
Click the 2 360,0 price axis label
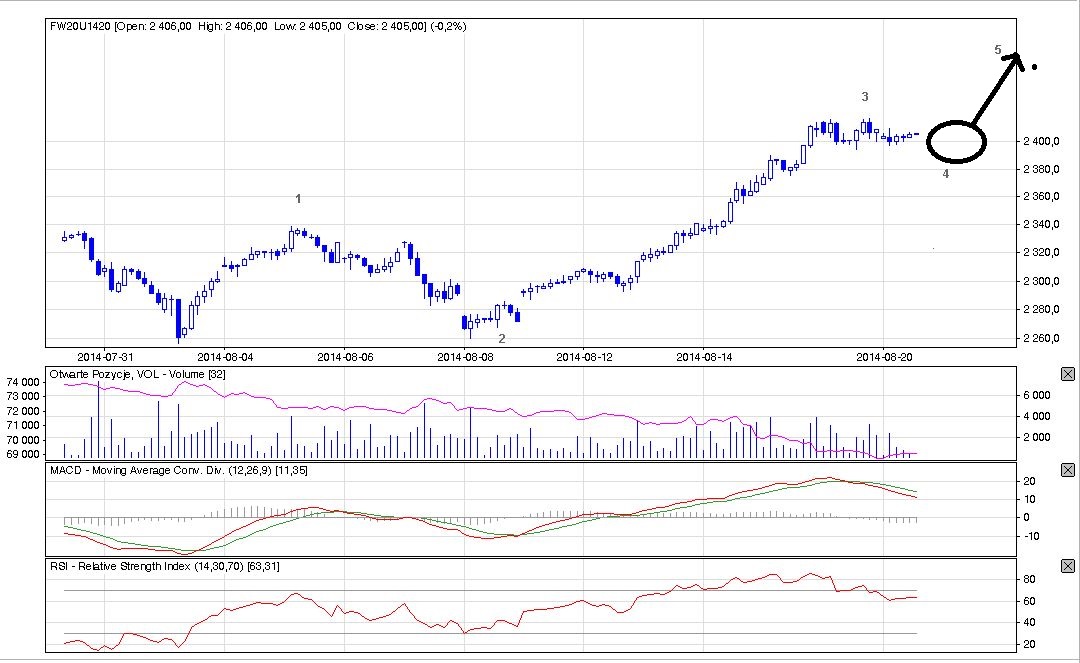pos(1041,197)
